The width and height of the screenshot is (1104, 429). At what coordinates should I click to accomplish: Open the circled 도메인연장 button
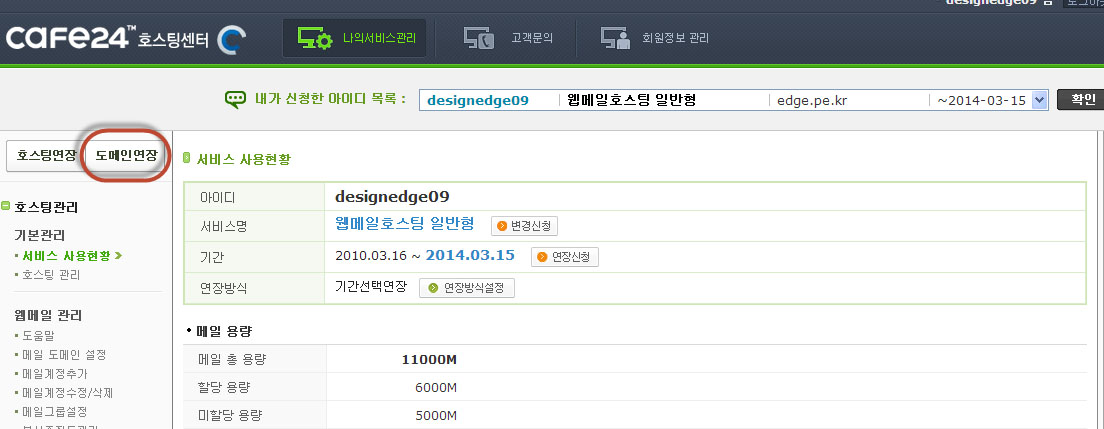click(x=126, y=156)
